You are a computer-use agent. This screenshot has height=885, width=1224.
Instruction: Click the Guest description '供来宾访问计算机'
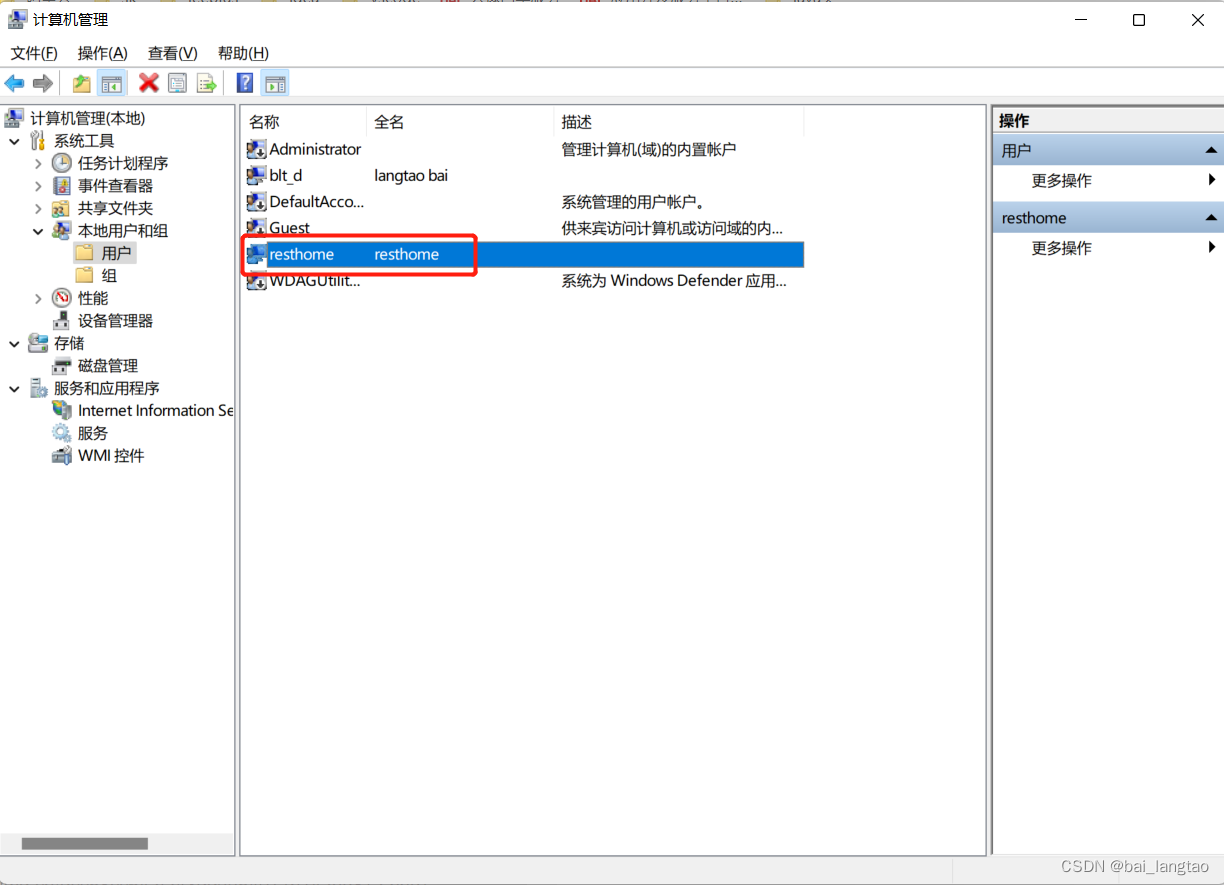pyautogui.click(x=672, y=228)
